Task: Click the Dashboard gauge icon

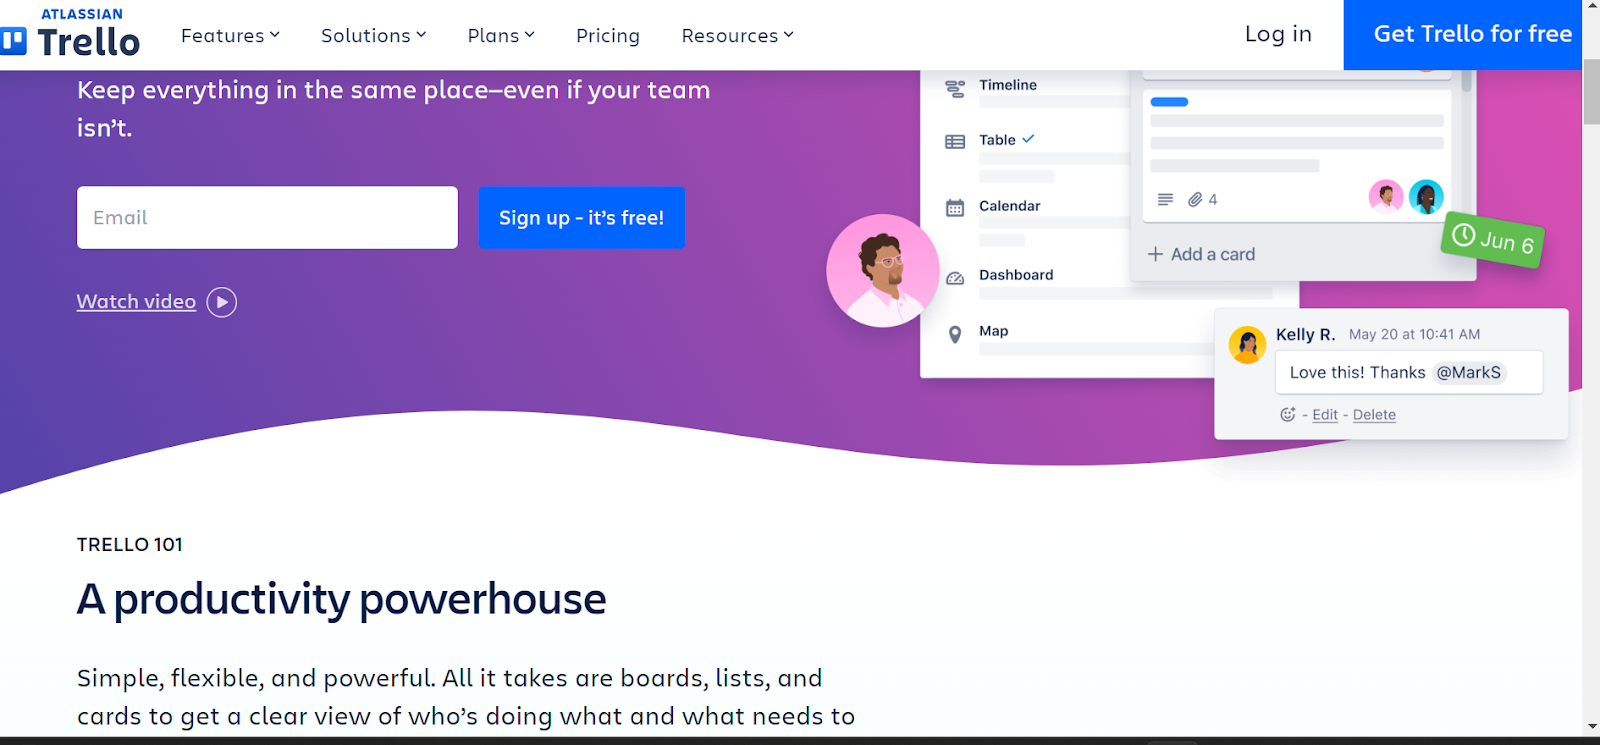Action: click(955, 278)
